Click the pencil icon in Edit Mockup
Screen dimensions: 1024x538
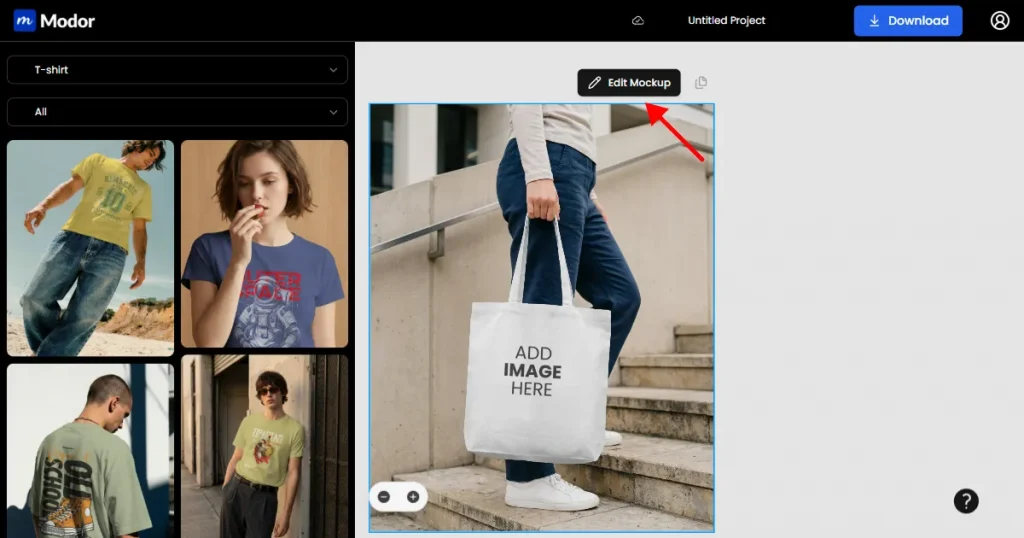(594, 83)
